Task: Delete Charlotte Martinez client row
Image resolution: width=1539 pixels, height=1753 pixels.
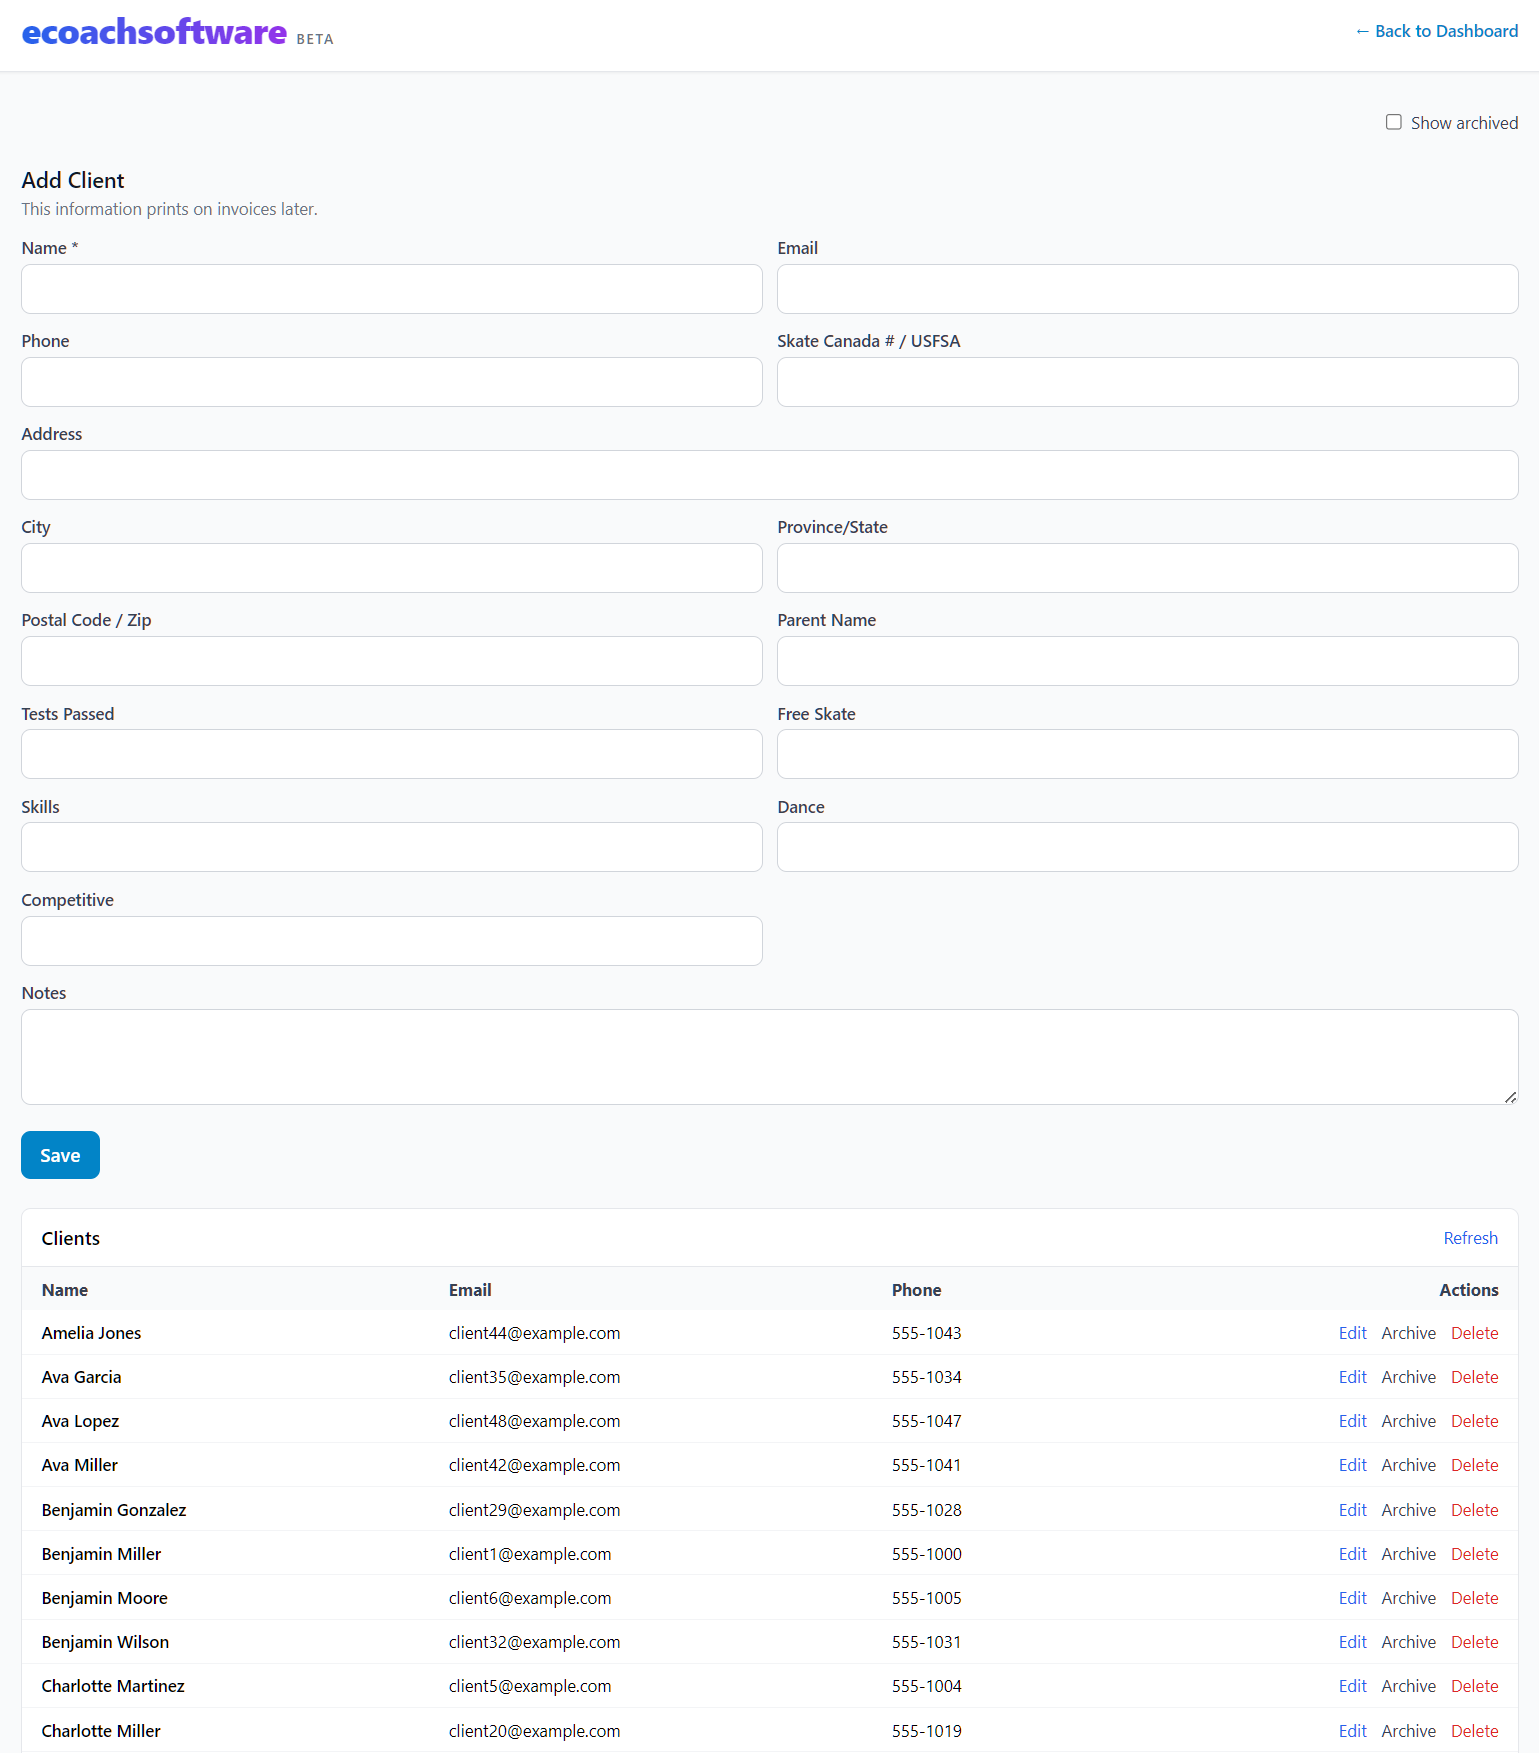Action: (1474, 1686)
